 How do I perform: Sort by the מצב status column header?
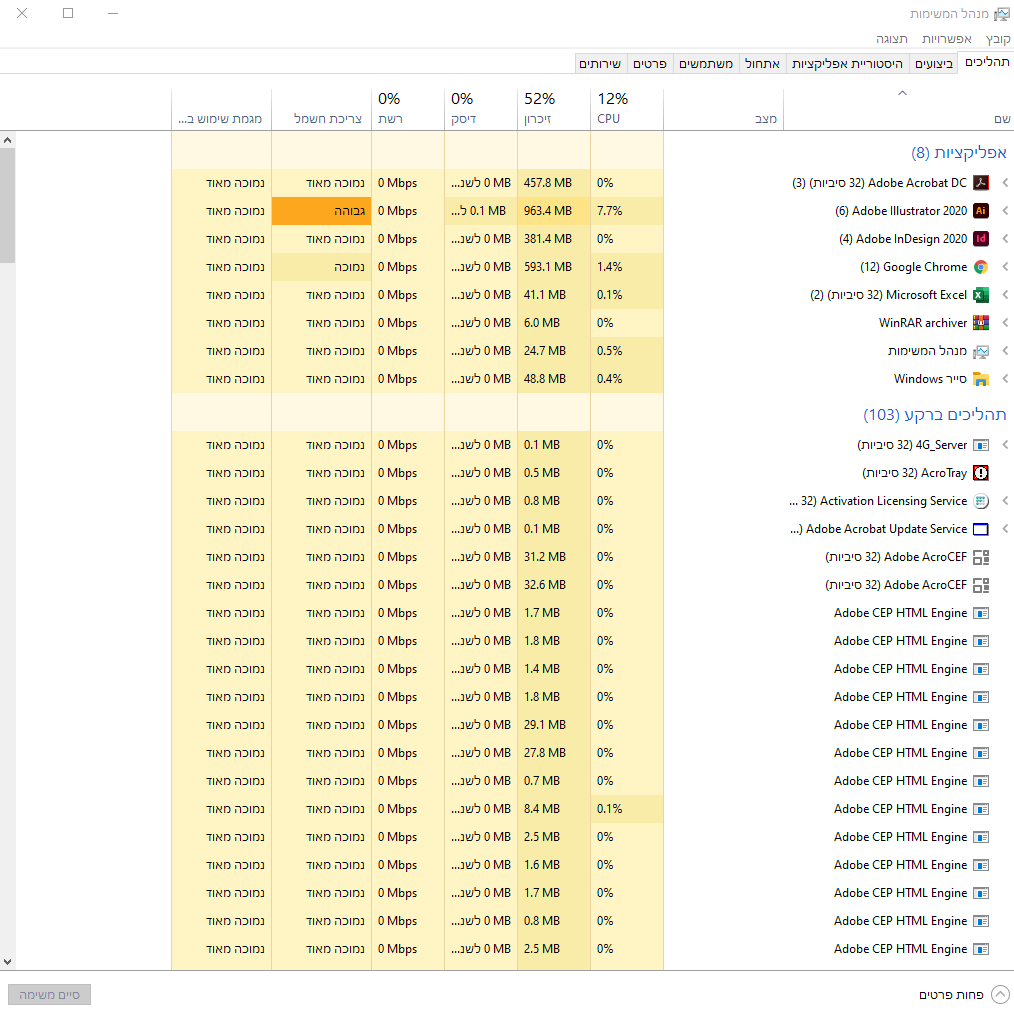point(724,109)
